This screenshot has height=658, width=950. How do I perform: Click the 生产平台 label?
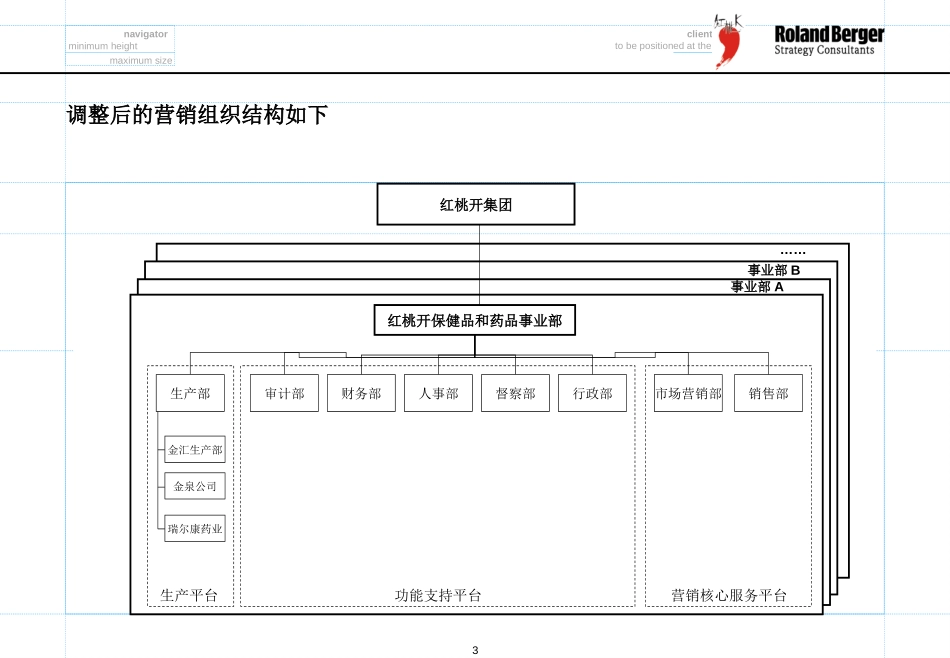coord(188,595)
